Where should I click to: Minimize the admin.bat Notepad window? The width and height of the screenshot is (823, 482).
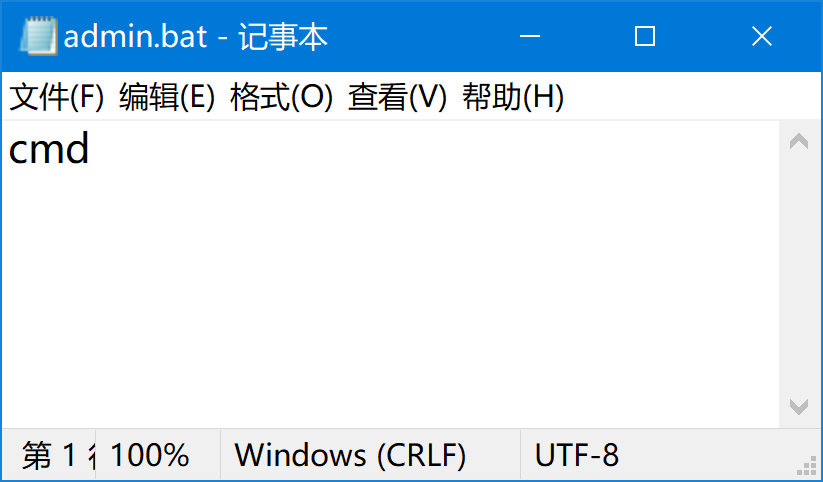click(x=530, y=36)
